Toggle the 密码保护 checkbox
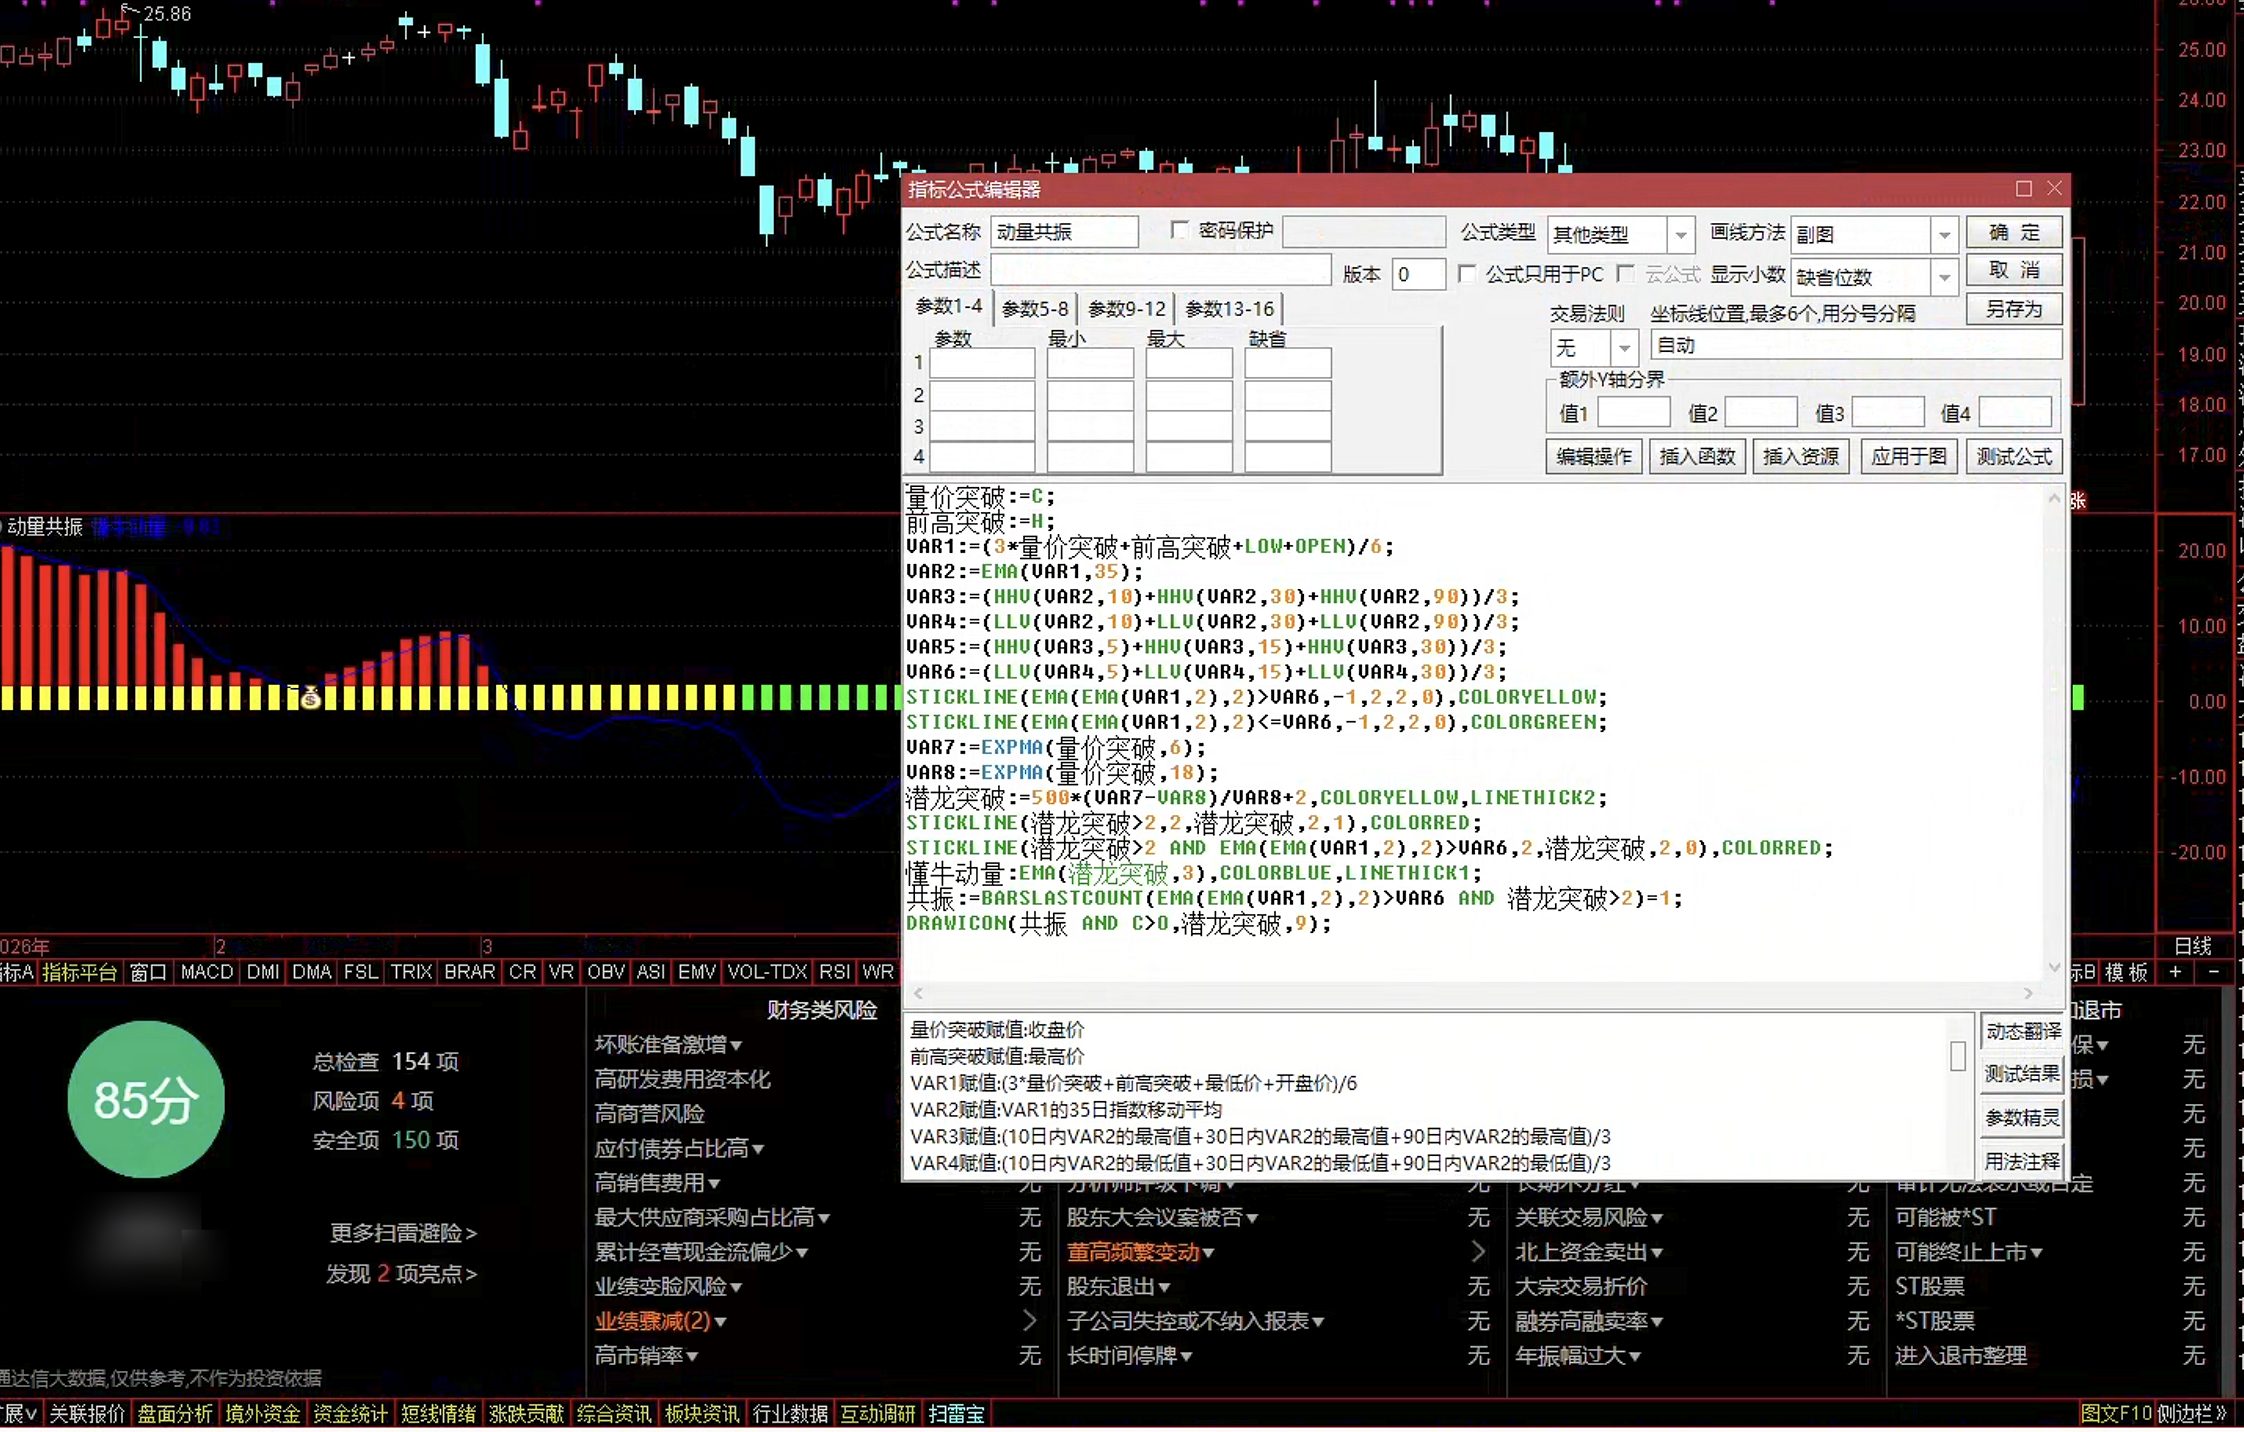The height and width of the screenshot is (1432, 2244). pos(1180,230)
